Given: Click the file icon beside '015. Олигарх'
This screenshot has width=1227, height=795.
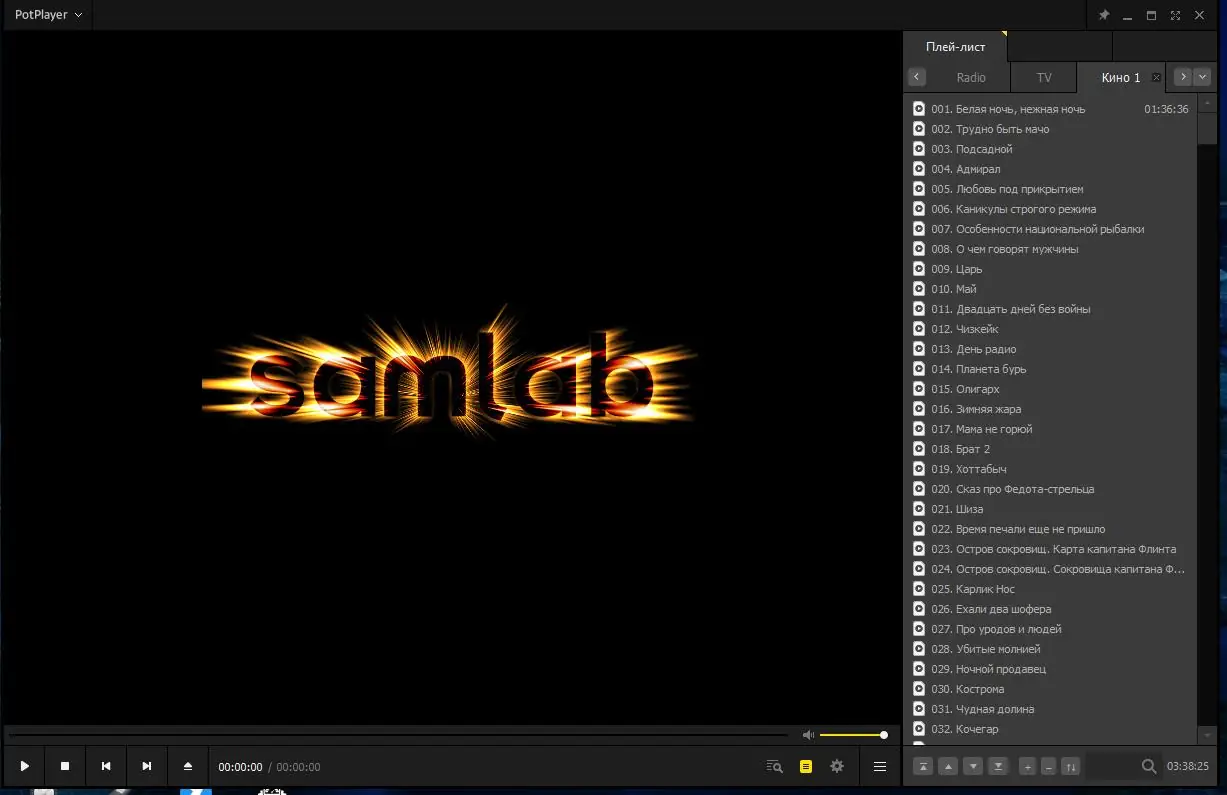Looking at the screenshot, I should tap(919, 389).
